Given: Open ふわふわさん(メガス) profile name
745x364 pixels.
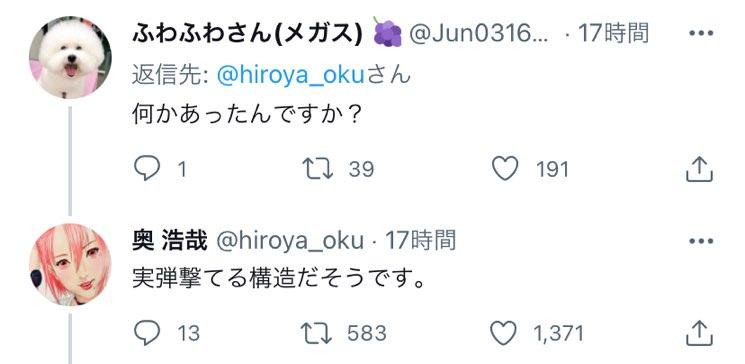Looking at the screenshot, I should (x=247, y=34).
